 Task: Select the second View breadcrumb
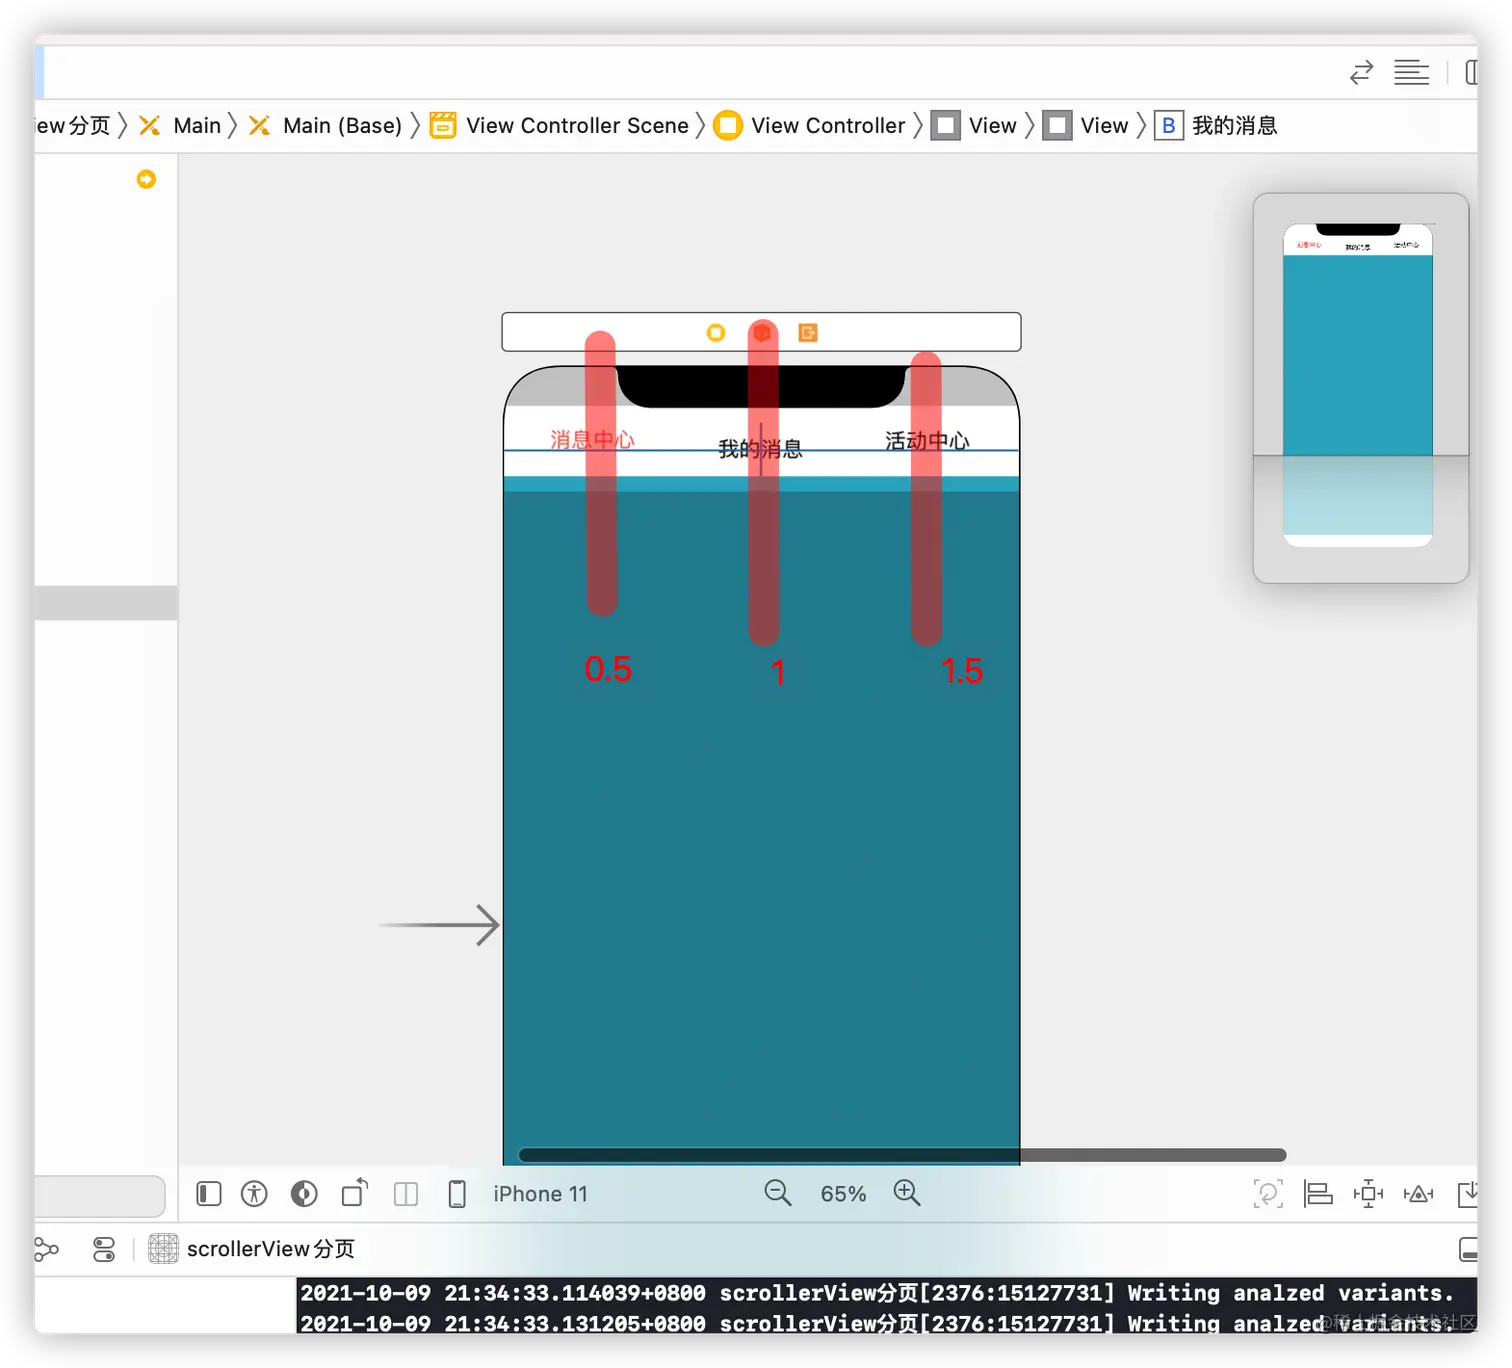[x=1086, y=125]
